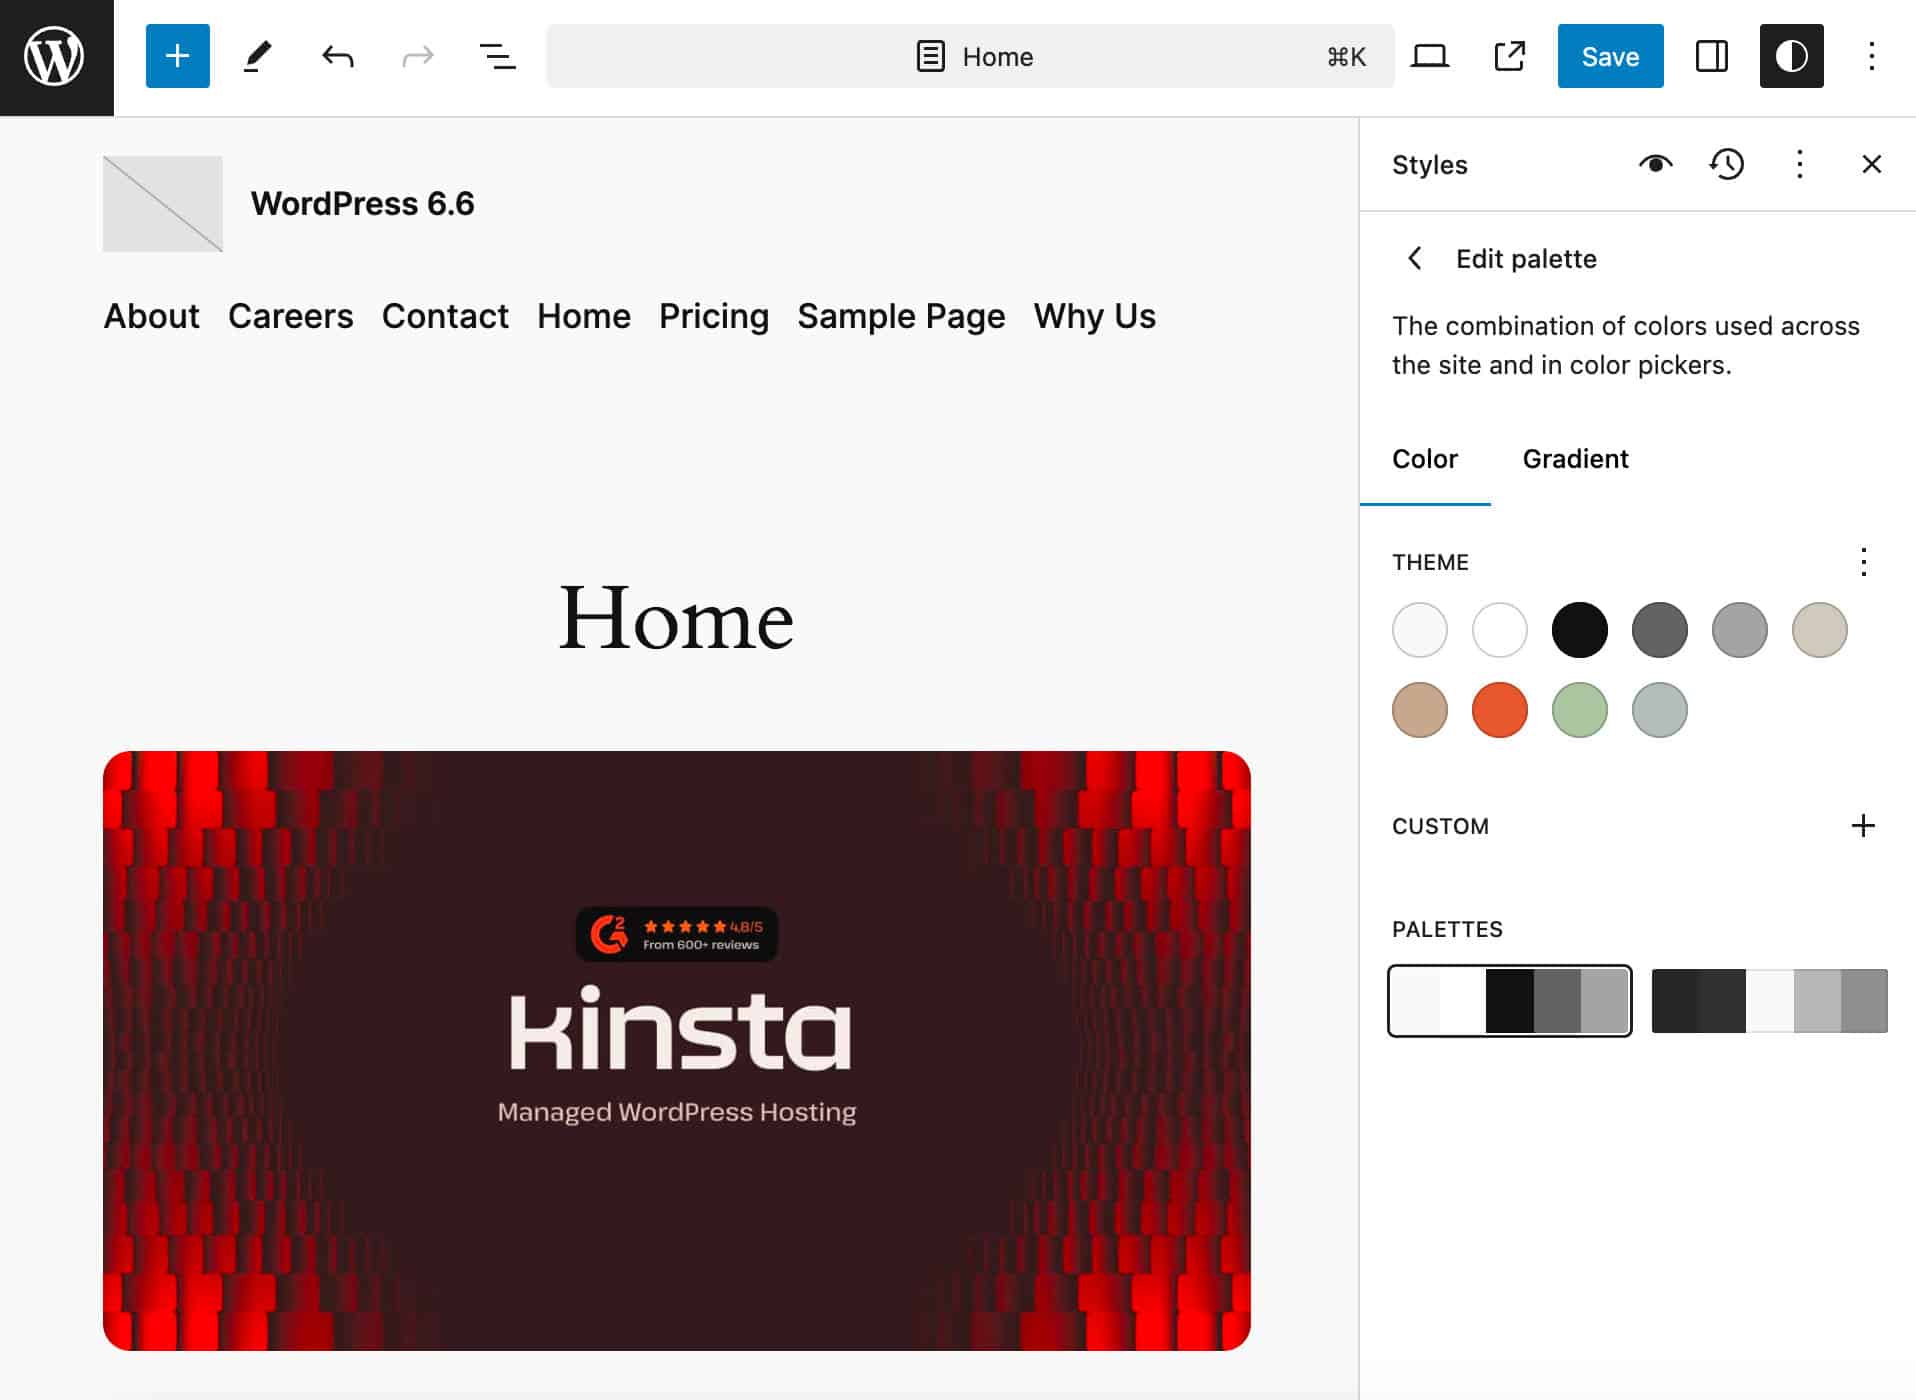This screenshot has width=1916, height=1400.
Task: Pick the orange theme color swatch
Action: (x=1499, y=710)
